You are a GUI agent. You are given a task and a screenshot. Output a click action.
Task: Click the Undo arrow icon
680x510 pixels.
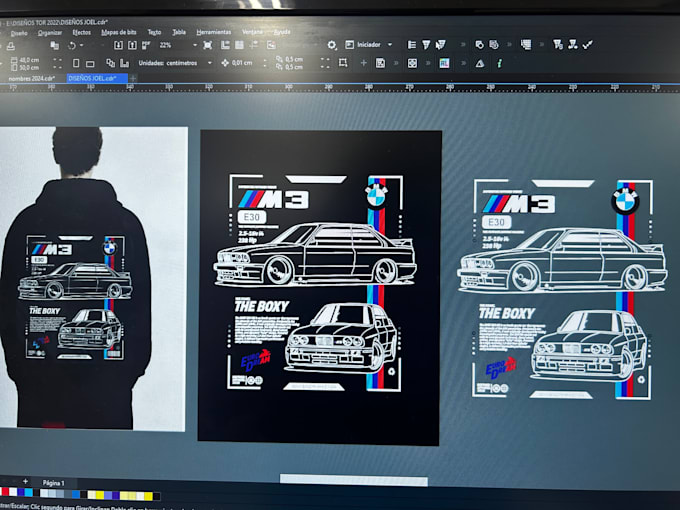point(72,45)
